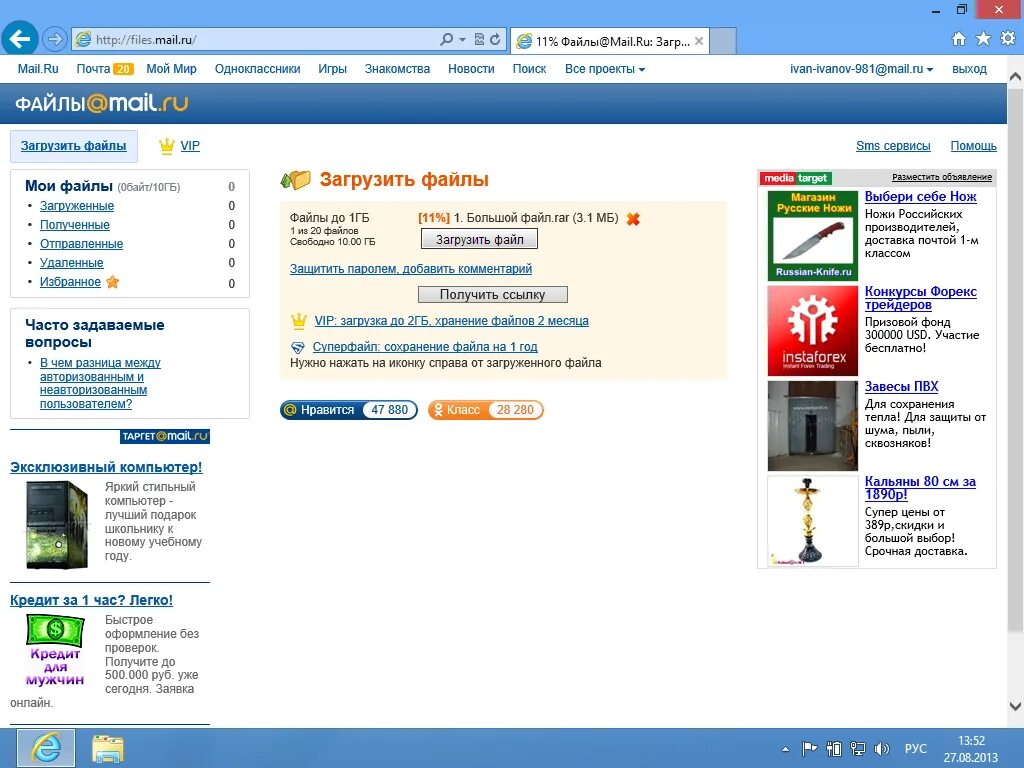
Task: Open FAQ link В чем разница между авторизованным
Action: coord(100,383)
